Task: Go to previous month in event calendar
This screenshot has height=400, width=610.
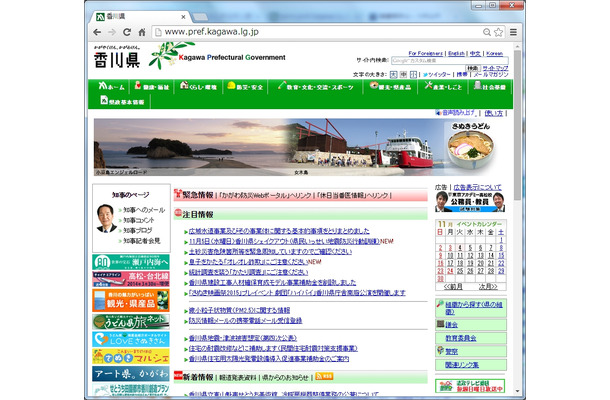Action: (453, 287)
